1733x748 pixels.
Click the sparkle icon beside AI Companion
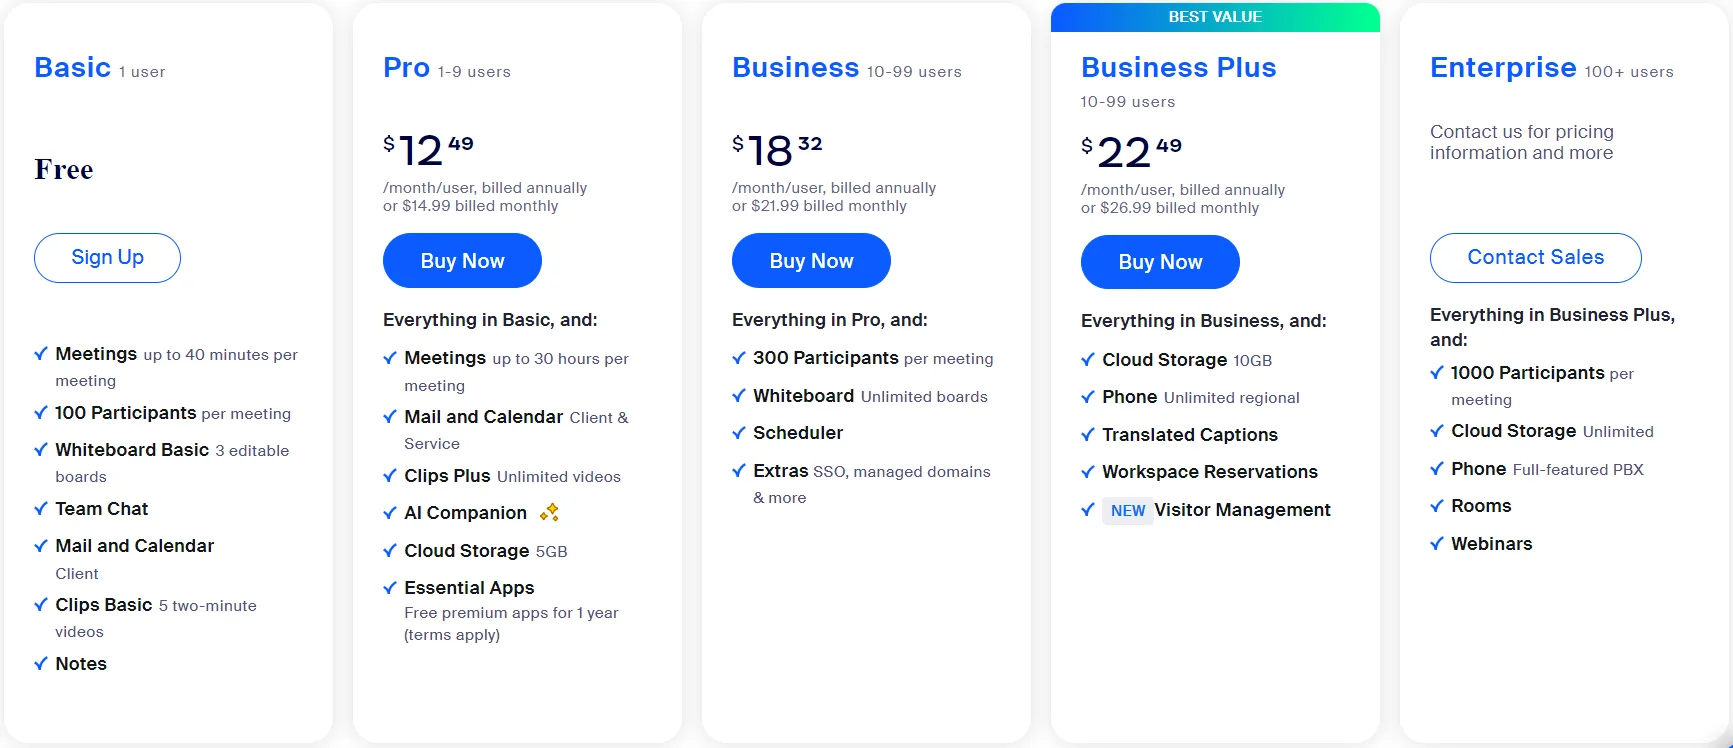point(548,512)
